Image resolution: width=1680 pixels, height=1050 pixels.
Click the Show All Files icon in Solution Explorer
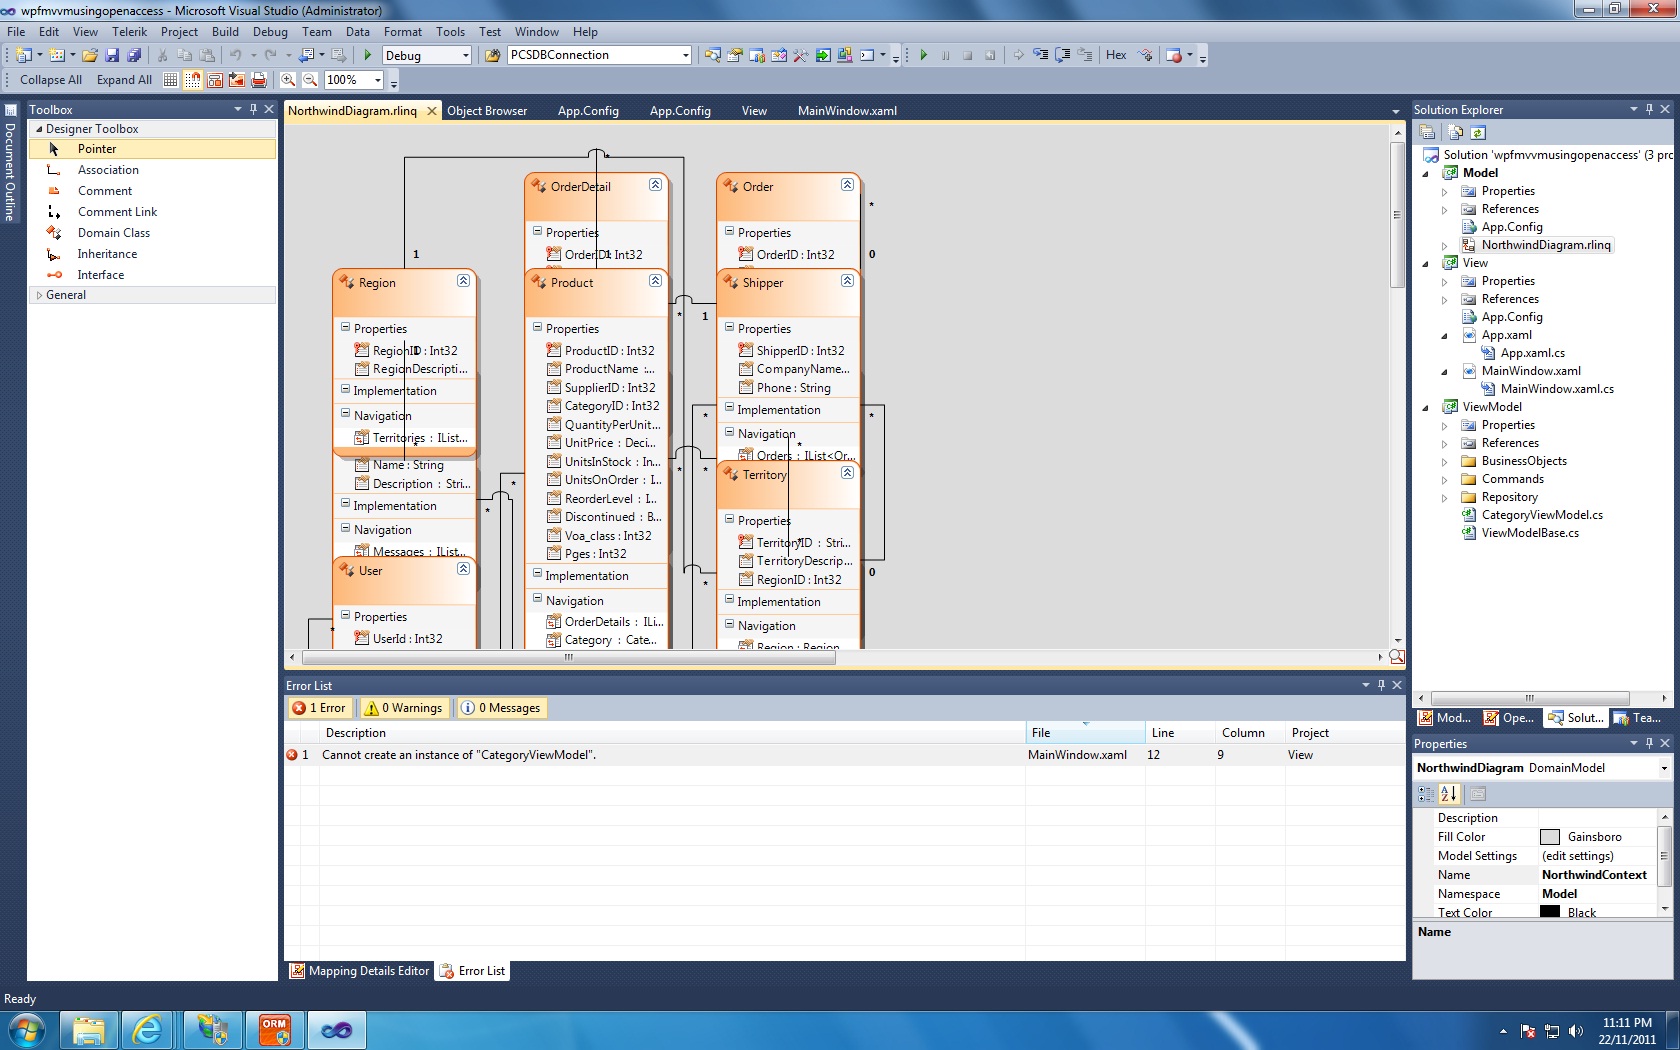[1456, 132]
